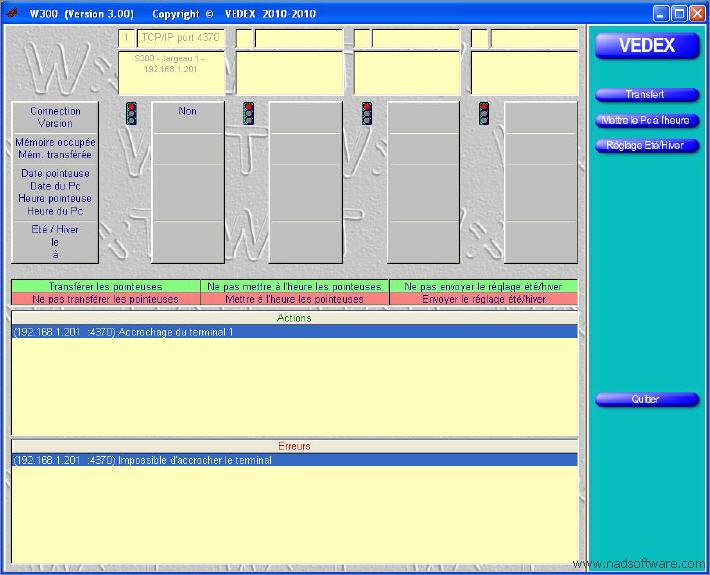Start the Transfert operation

click(647, 95)
